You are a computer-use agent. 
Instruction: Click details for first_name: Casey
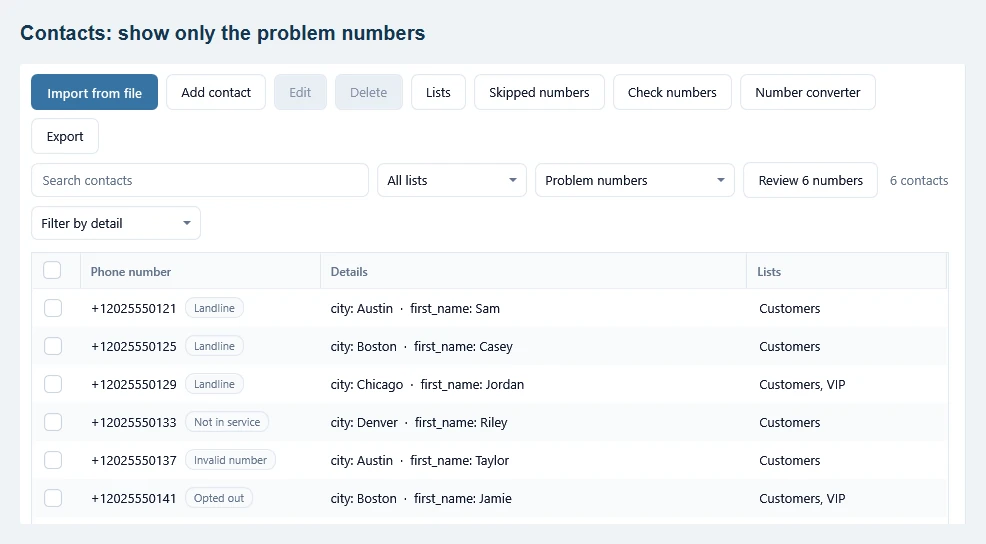421,347
